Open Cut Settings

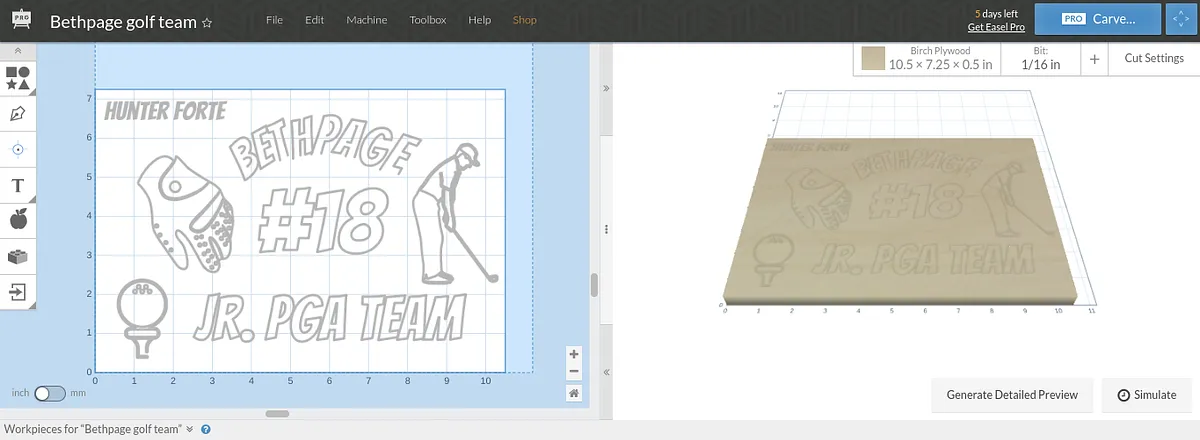(1154, 59)
